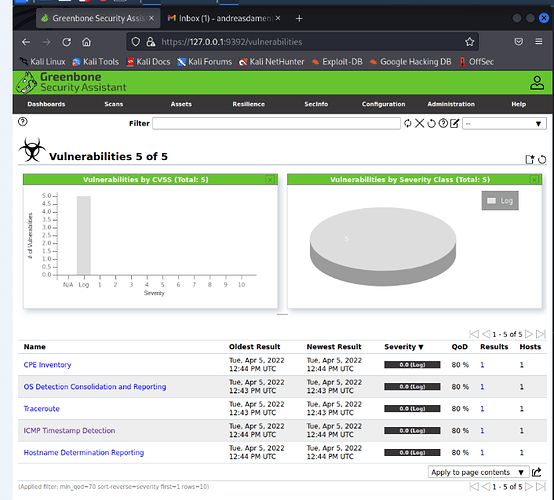Export page contents icon beside Apply dropdown
Screen dimensions: 554x500
click(x=537, y=472)
